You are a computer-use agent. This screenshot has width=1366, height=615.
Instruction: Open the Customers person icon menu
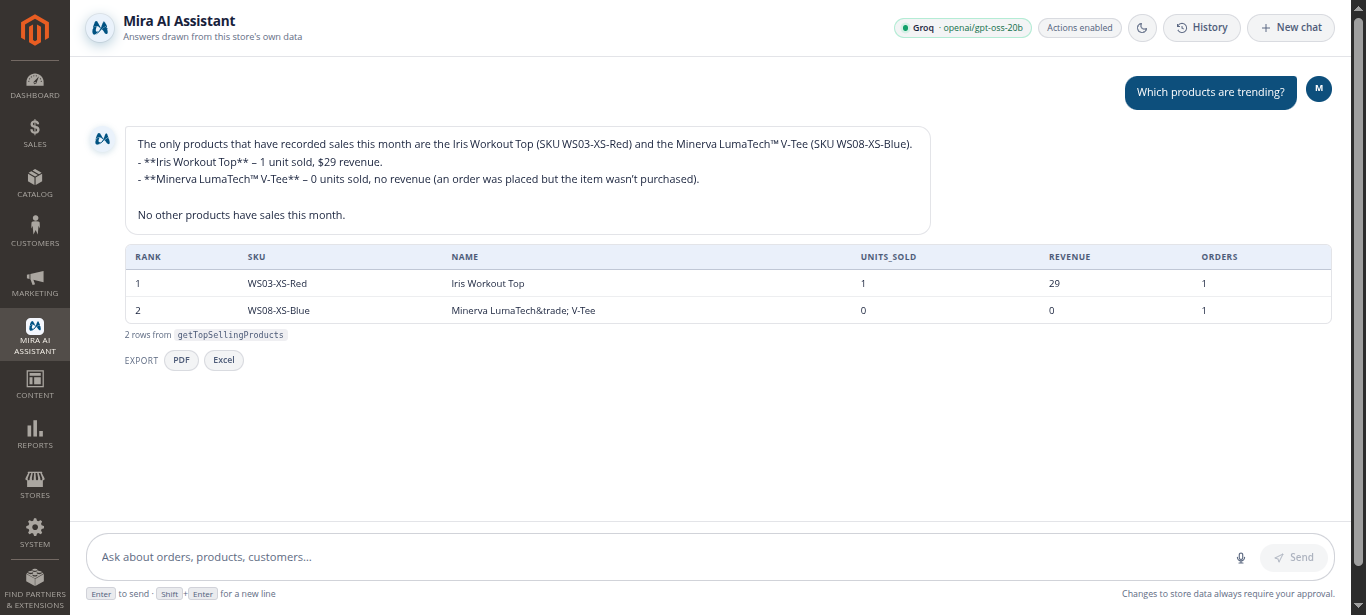tap(35, 233)
